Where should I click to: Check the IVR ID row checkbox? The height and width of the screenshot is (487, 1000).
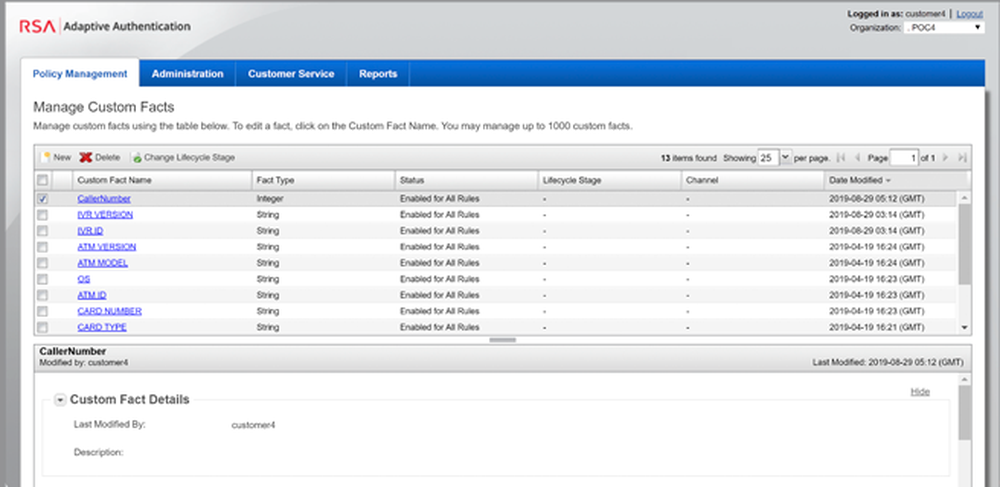point(43,231)
